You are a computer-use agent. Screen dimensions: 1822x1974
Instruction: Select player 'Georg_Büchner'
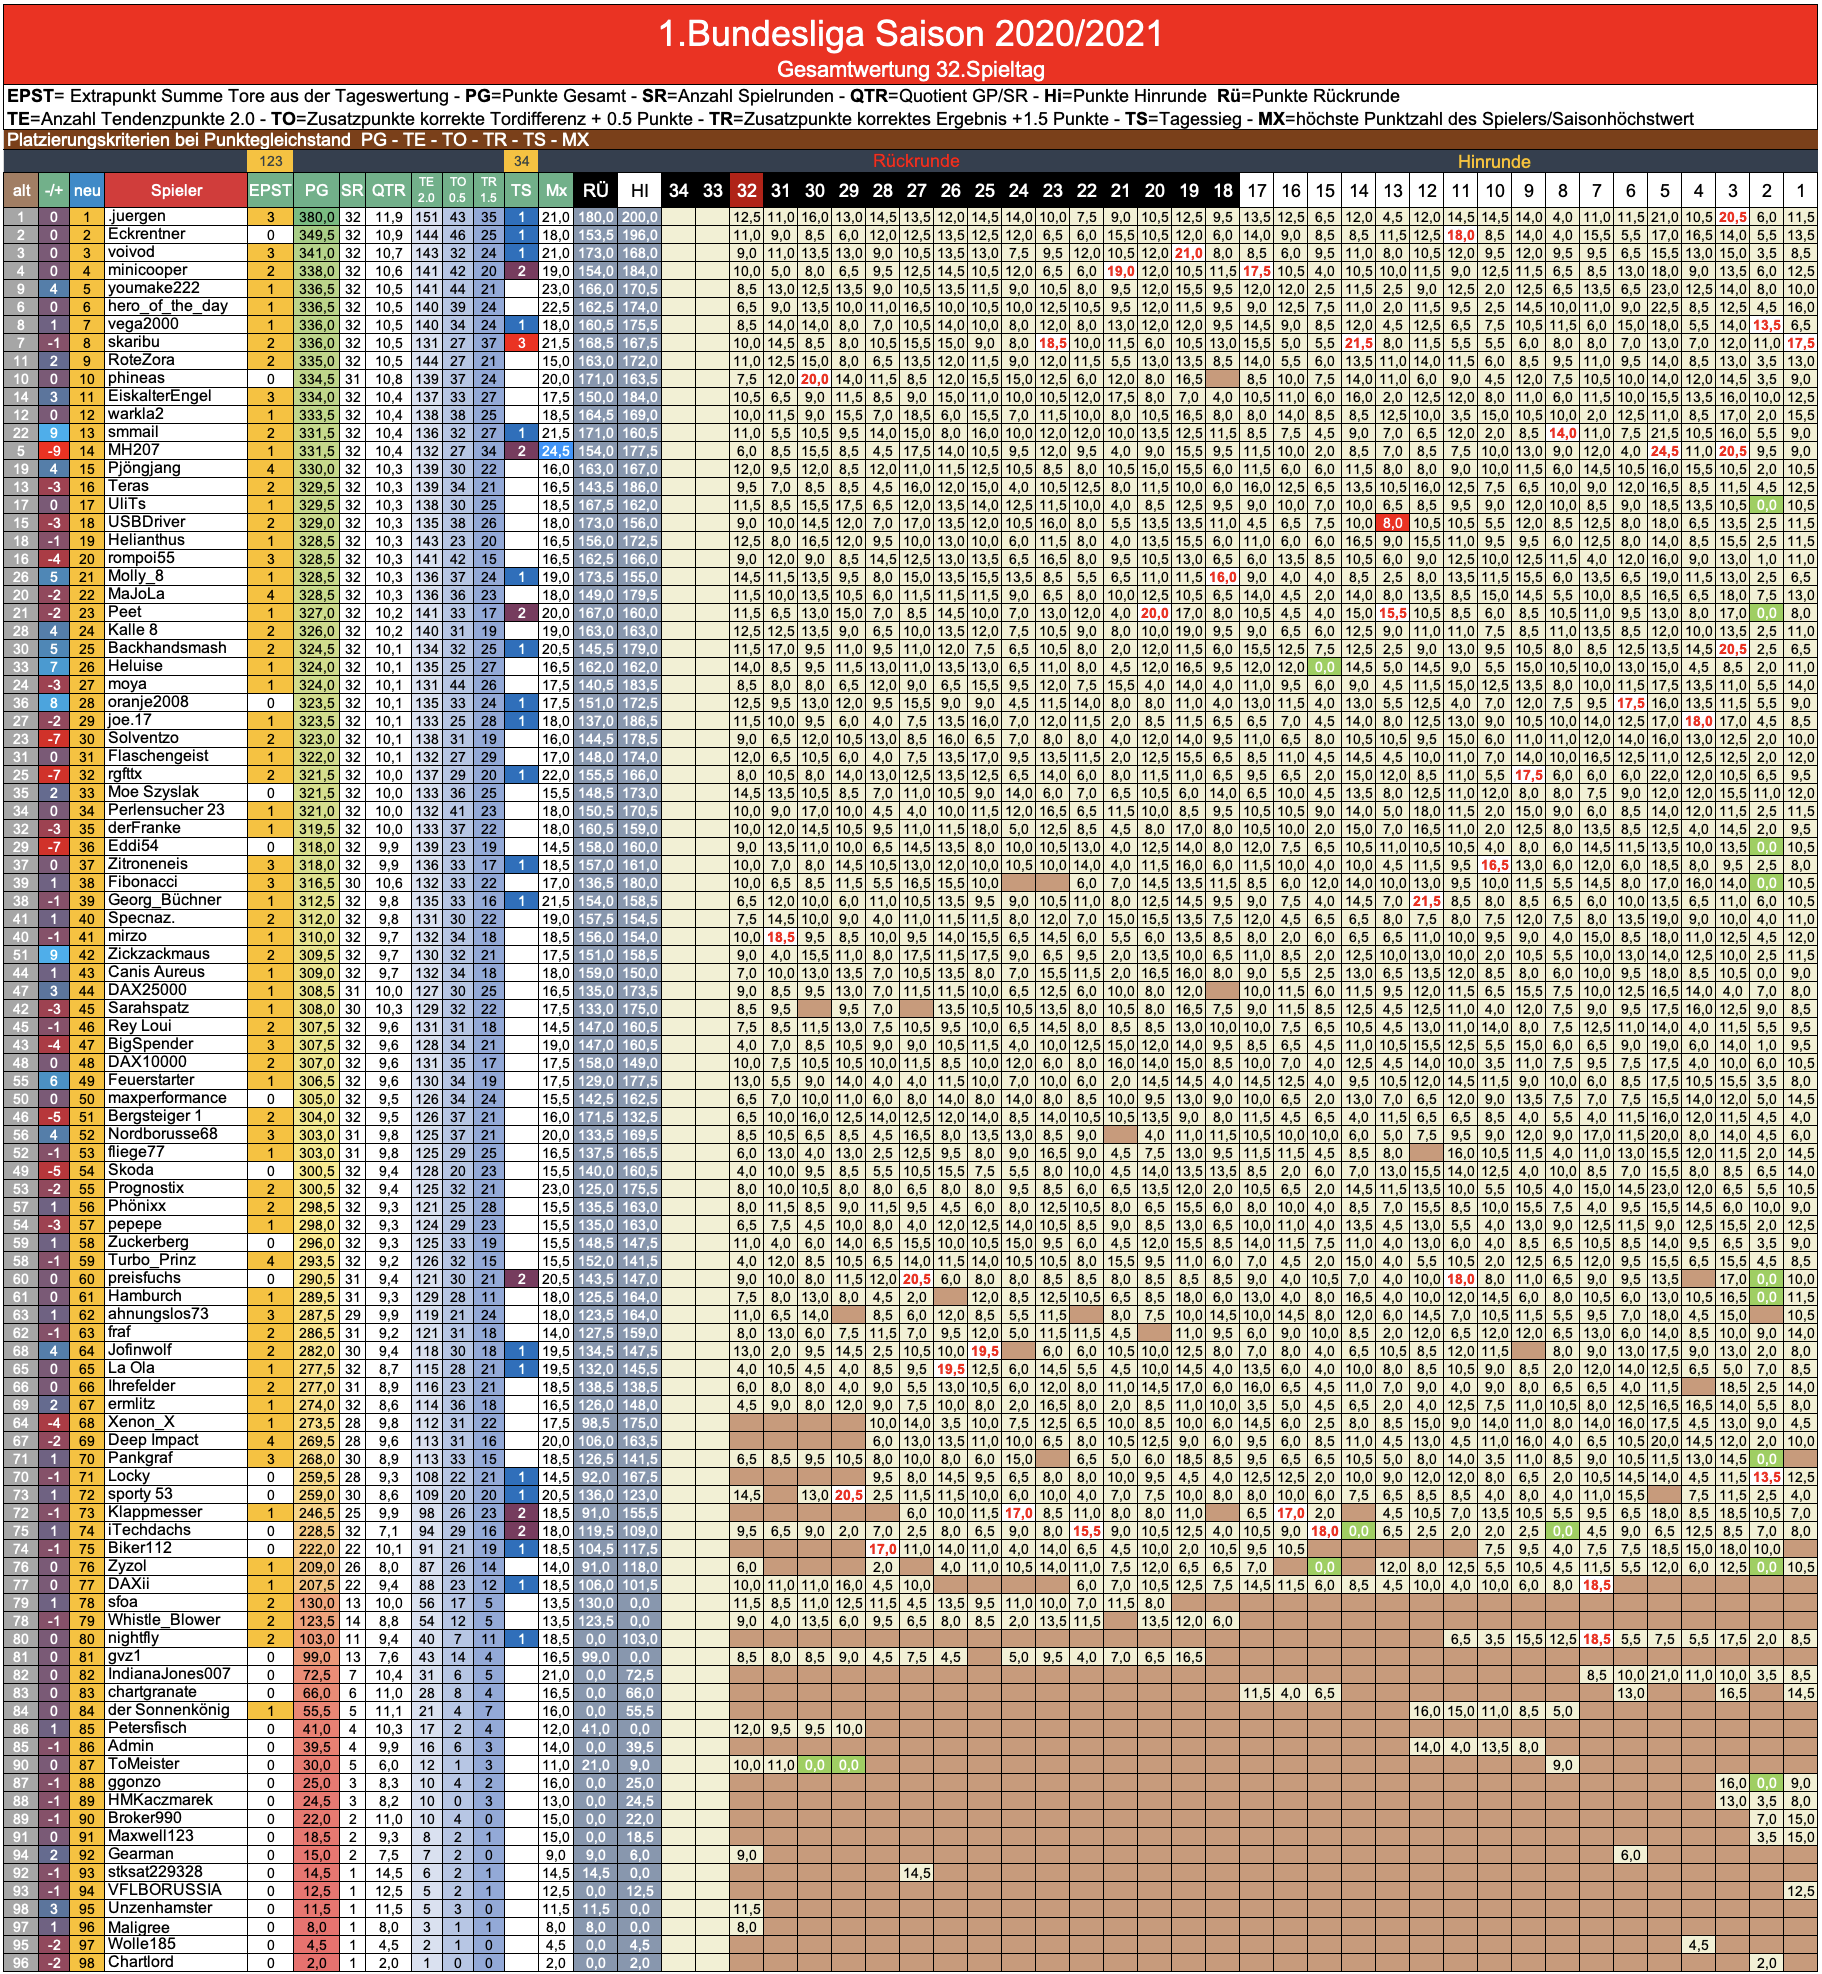point(176,900)
